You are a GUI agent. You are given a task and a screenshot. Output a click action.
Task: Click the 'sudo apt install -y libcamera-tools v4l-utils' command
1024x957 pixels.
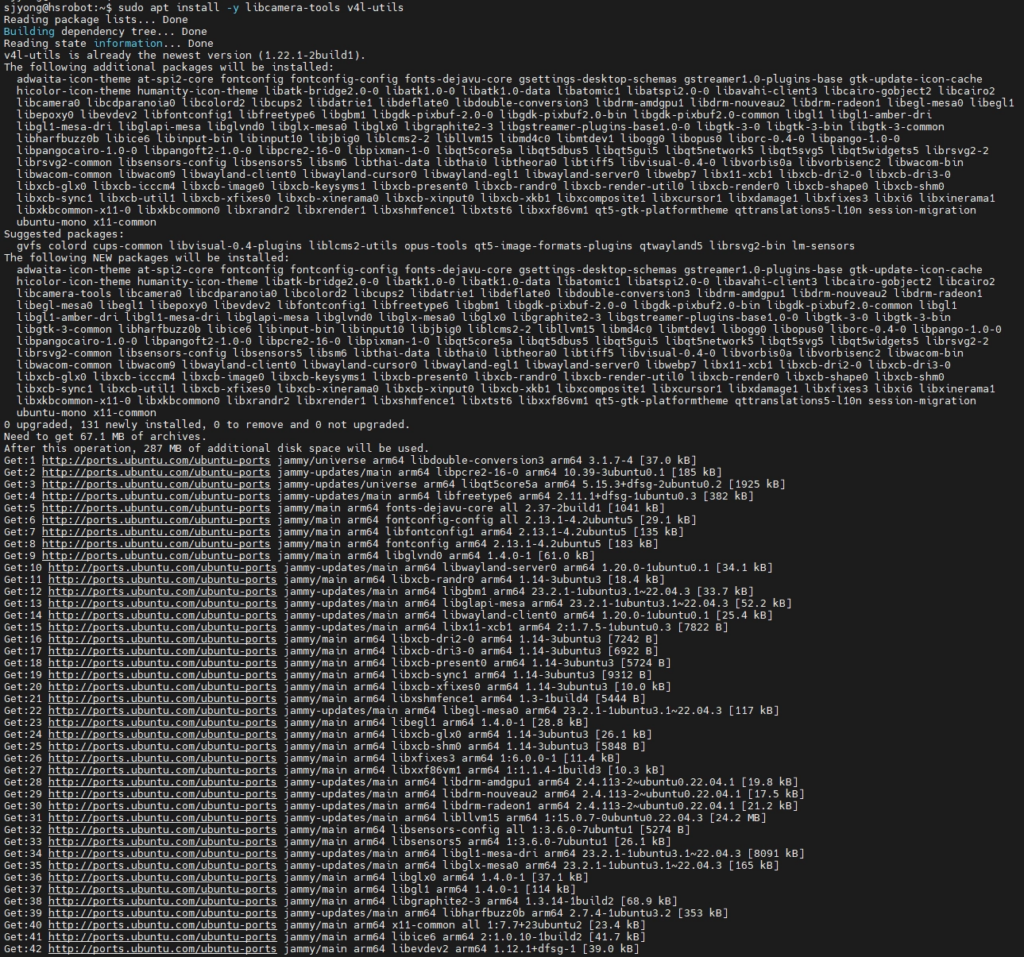pyautogui.click(x=261, y=8)
